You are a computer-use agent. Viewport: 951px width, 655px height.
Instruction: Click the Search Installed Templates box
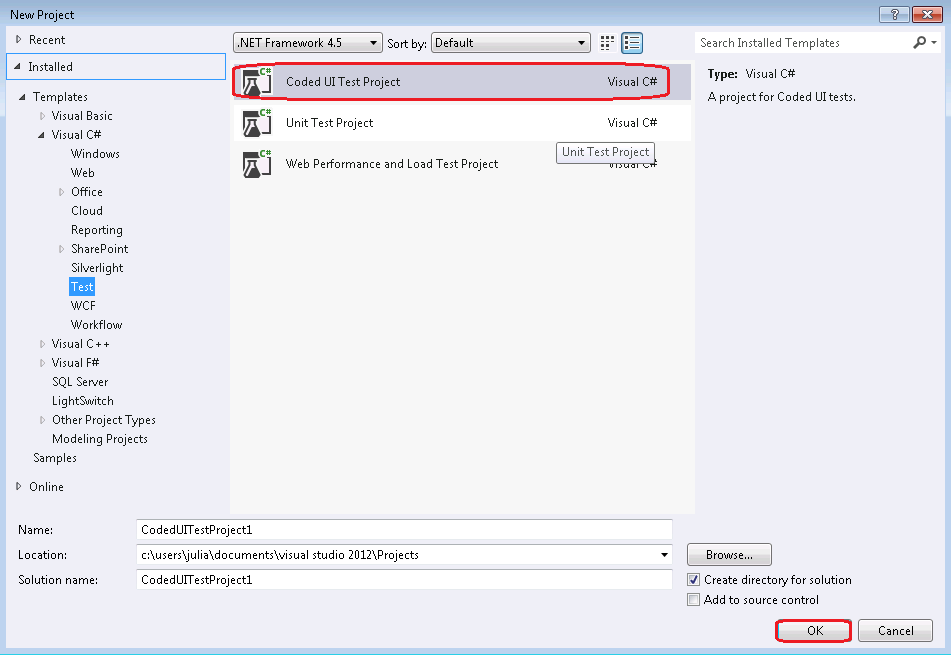coord(802,42)
